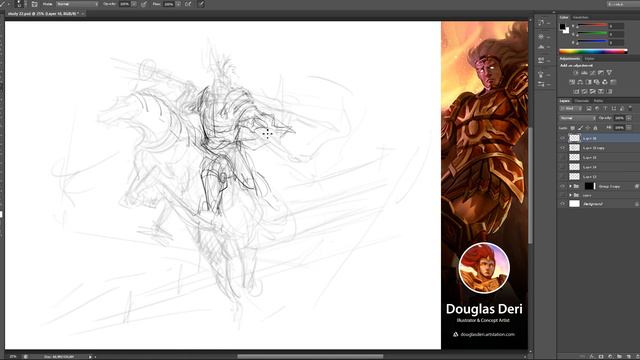Screen dimensions: 640x360
Task: Add an Exposure adjustment
Action: (601, 73)
